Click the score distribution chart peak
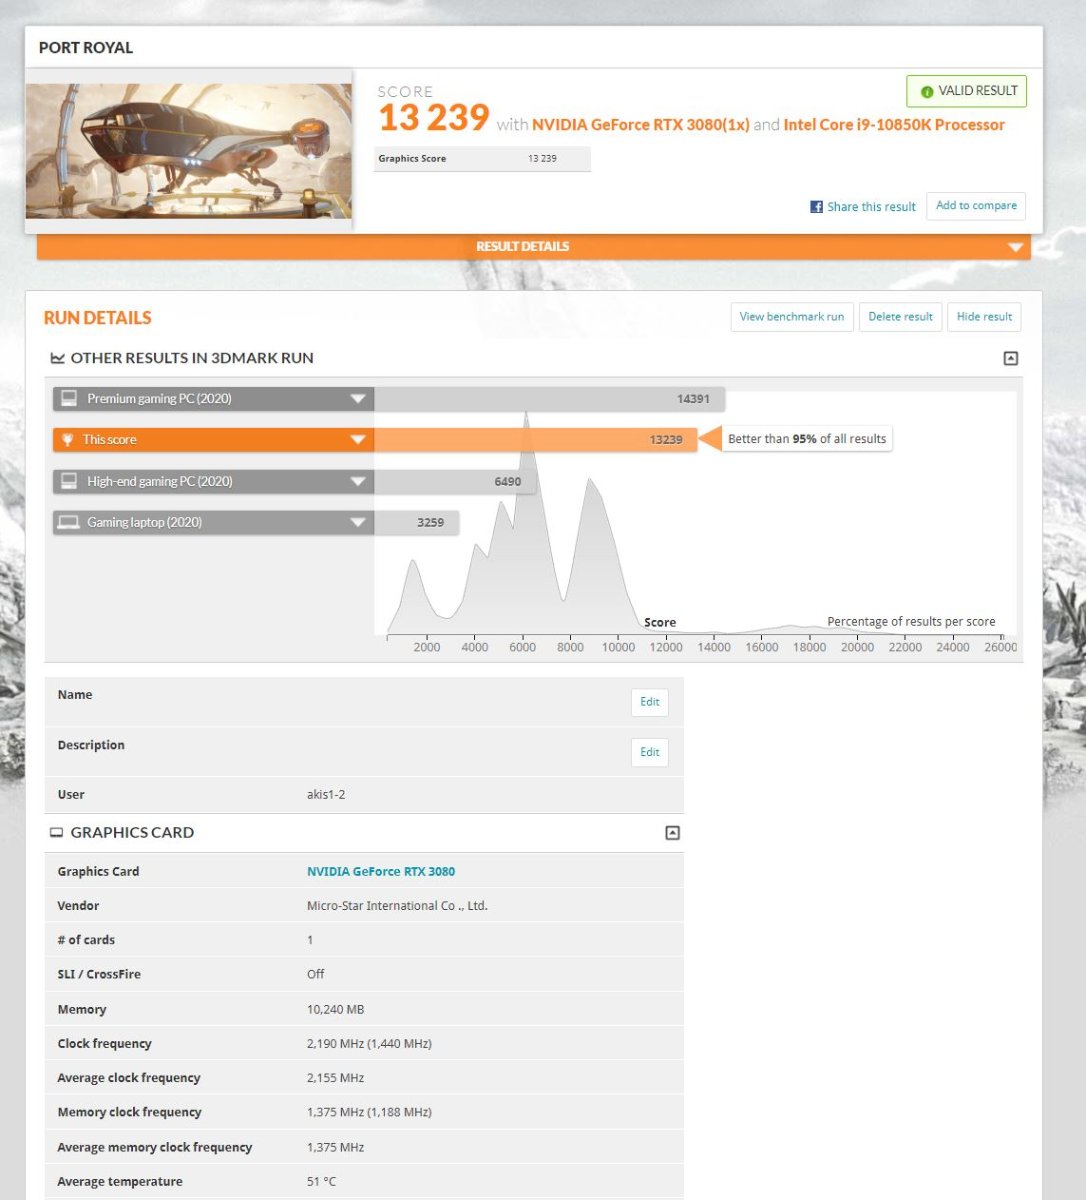Image resolution: width=1086 pixels, height=1200 pixels. pos(526,416)
